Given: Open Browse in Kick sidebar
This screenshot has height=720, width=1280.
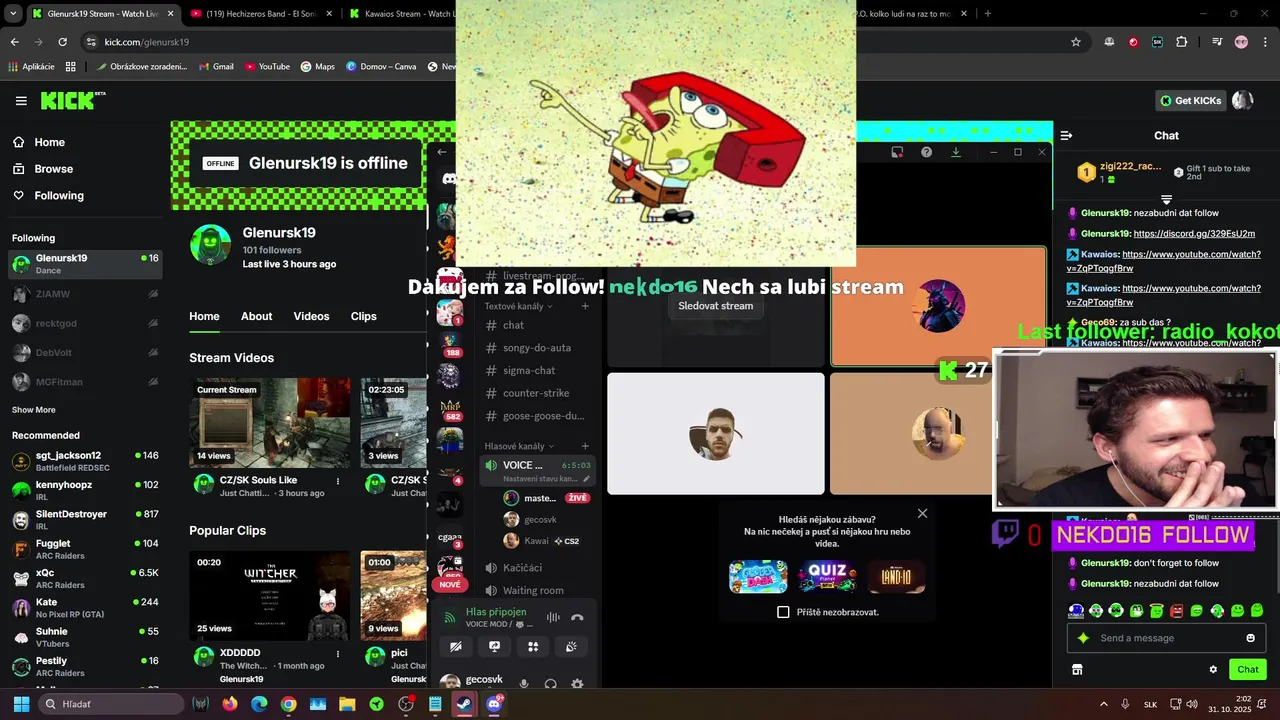Looking at the screenshot, I should (x=54, y=169).
